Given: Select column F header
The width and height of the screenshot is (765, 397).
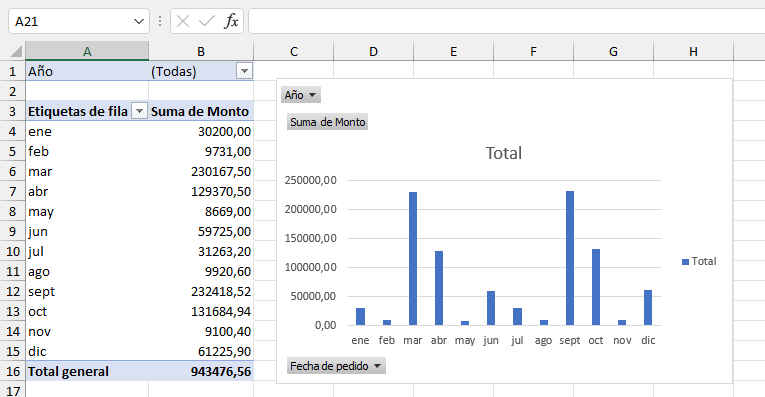Looking at the screenshot, I should [x=533, y=51].
